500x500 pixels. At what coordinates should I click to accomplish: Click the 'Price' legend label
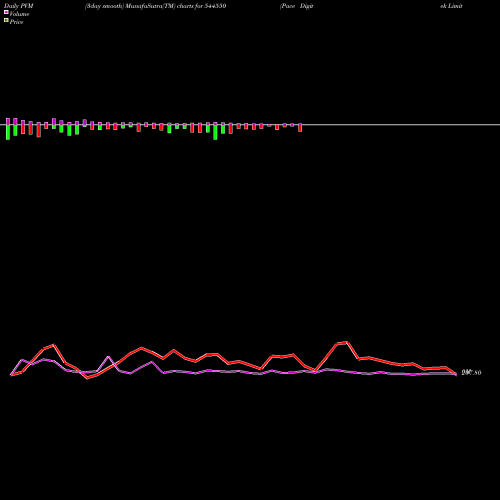(16, 22)
